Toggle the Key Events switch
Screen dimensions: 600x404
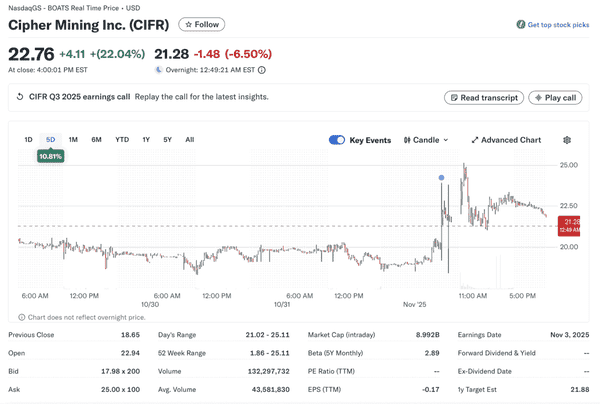point(337,140)
